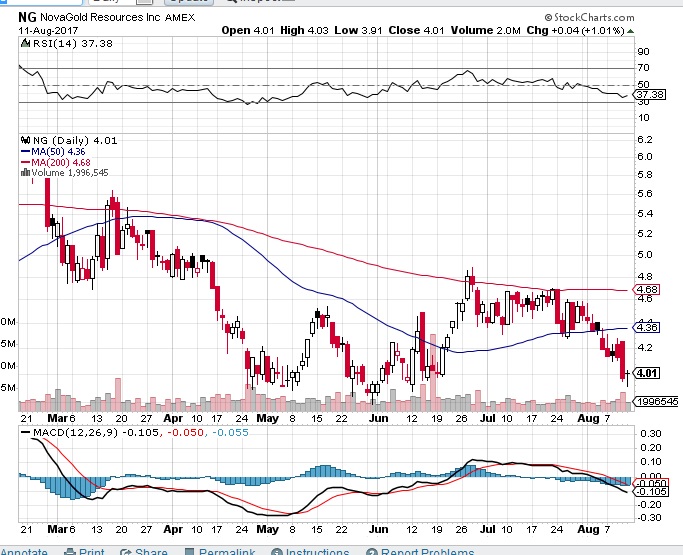Click the 90 RSI axis label
Viewport: 683px width, 555px height.
[x=643, y=51]
